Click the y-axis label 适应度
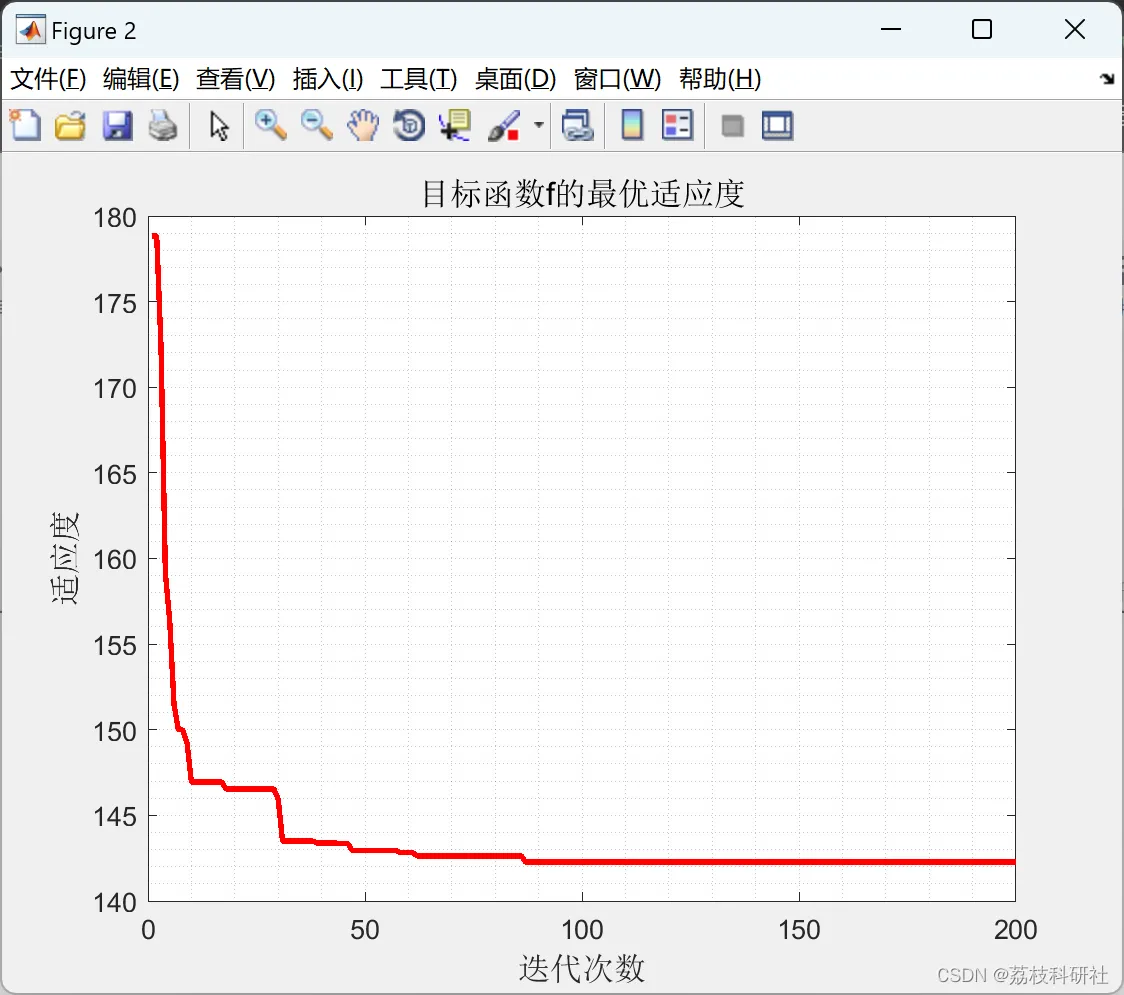1124x995 pixels. (65, 558)
